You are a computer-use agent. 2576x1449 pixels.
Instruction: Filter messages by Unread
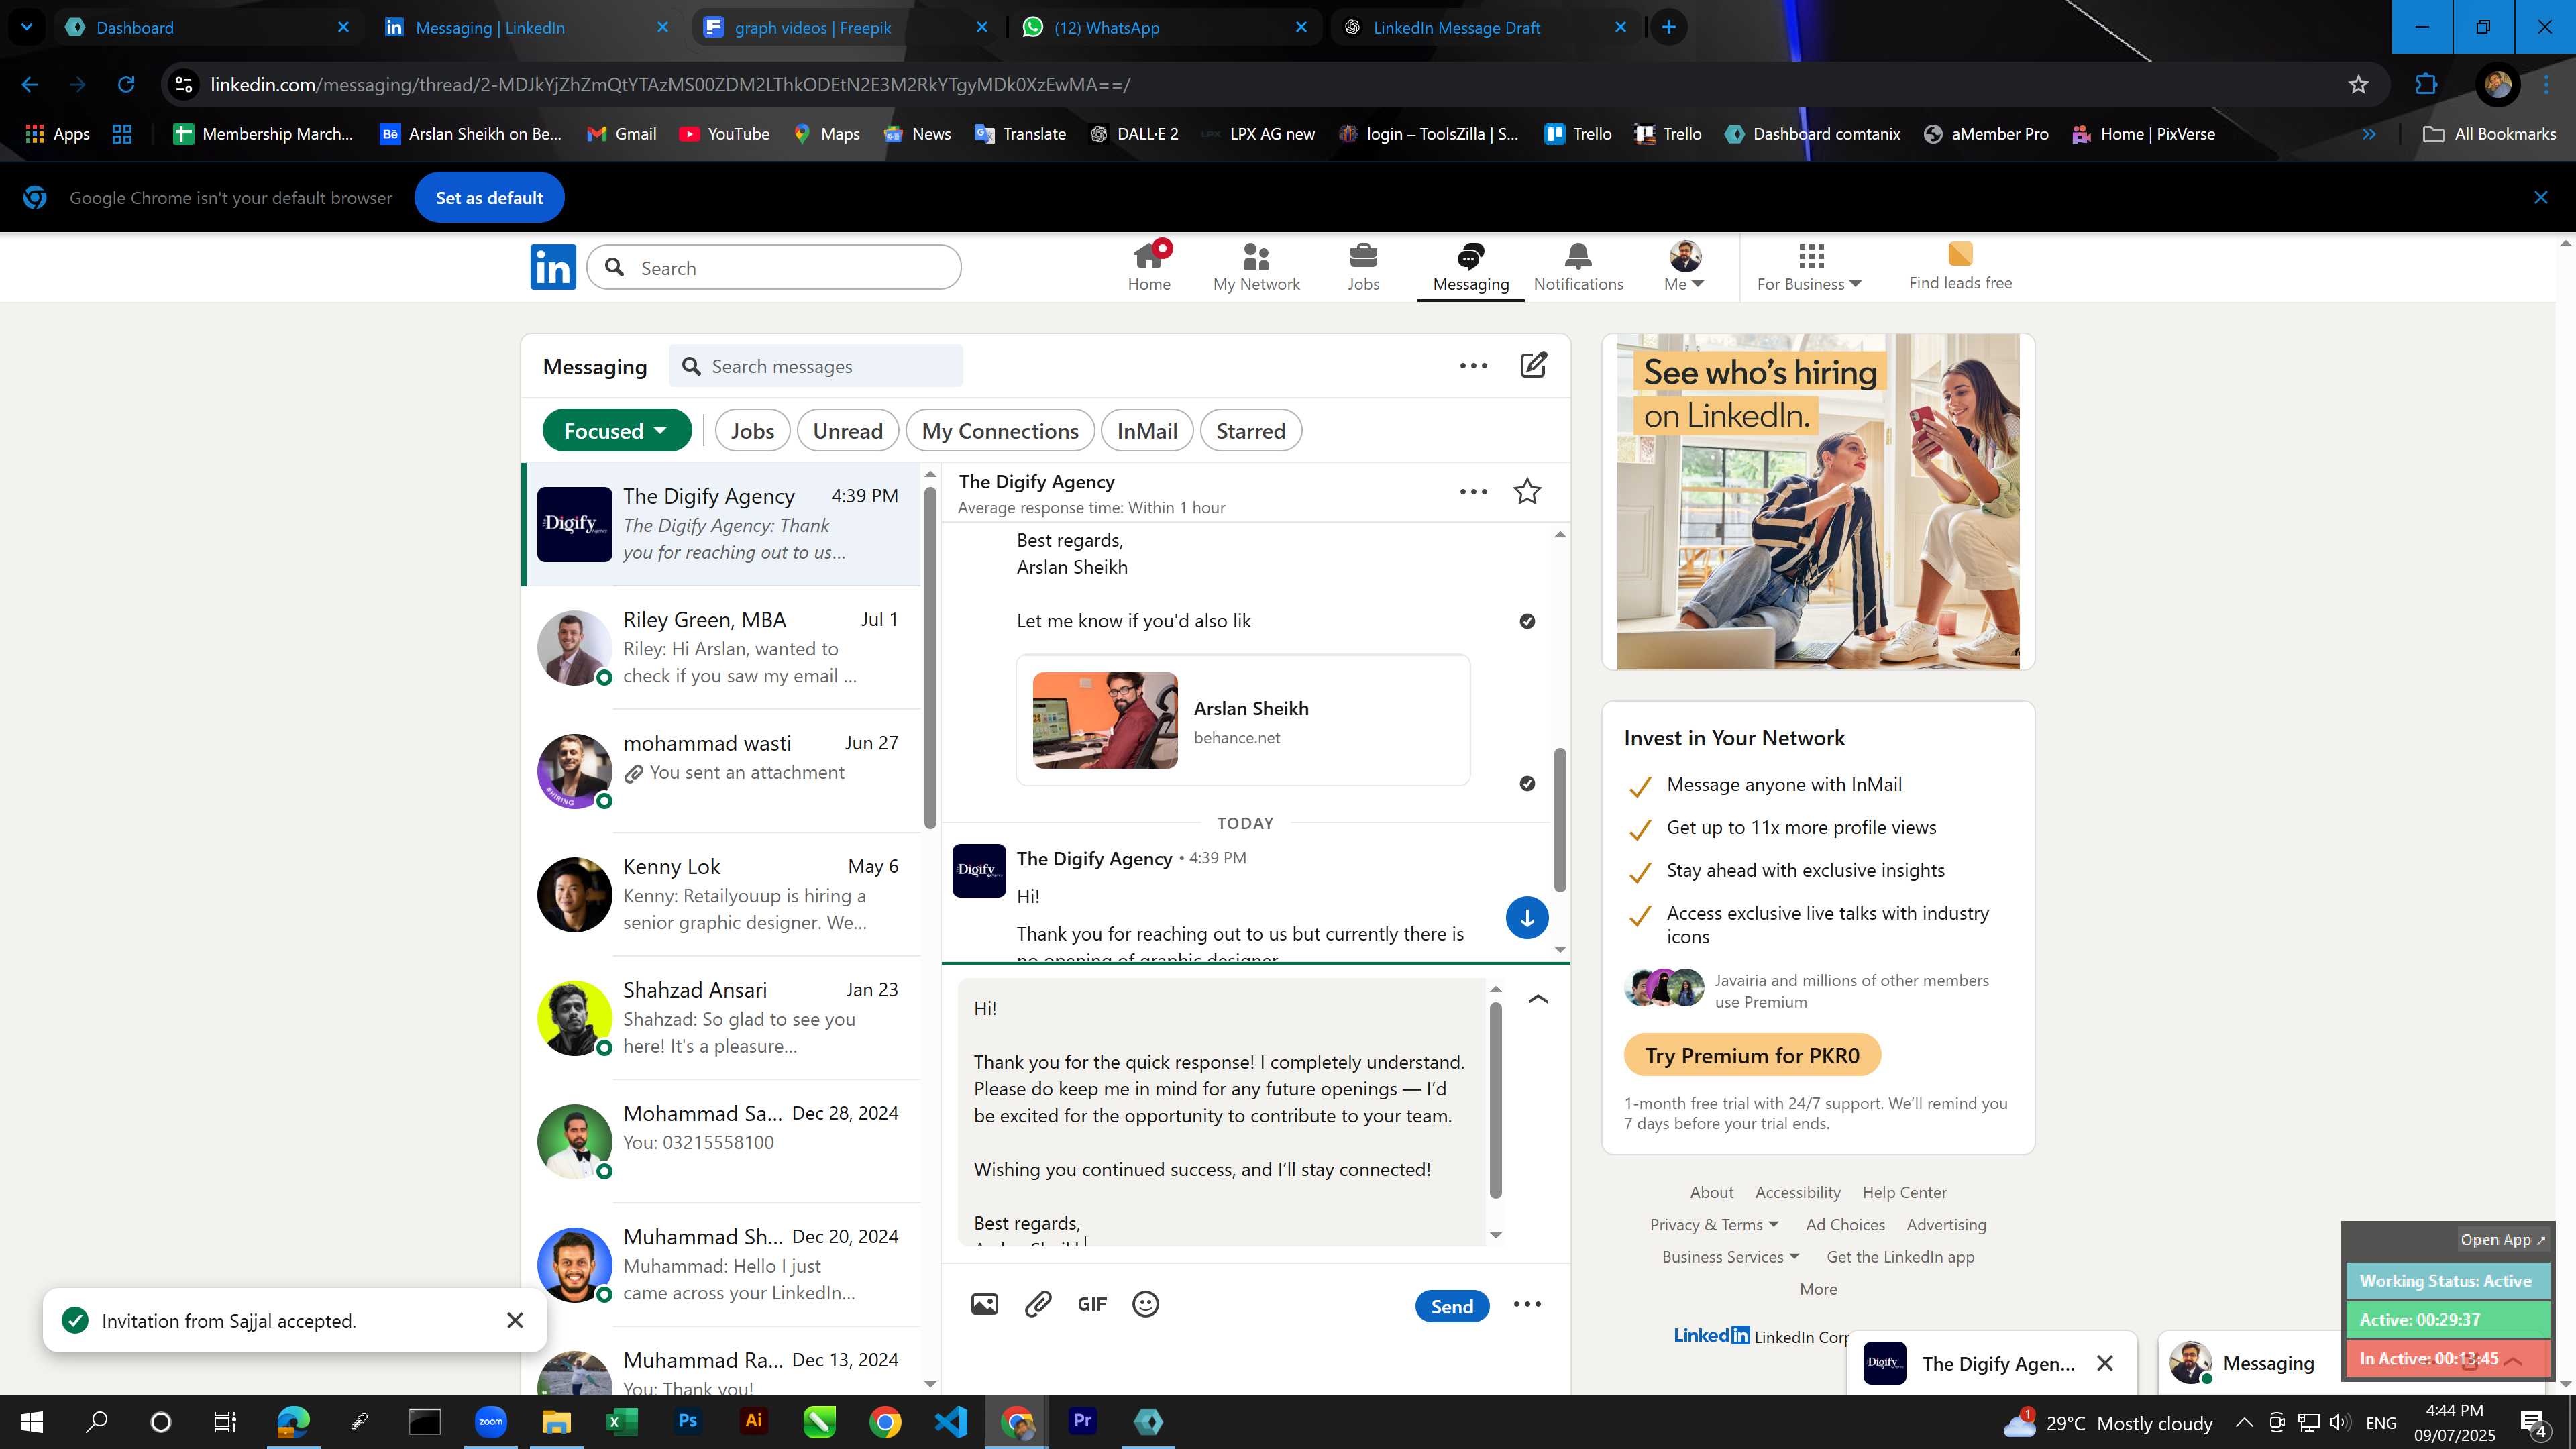click(x=847, y=431)
